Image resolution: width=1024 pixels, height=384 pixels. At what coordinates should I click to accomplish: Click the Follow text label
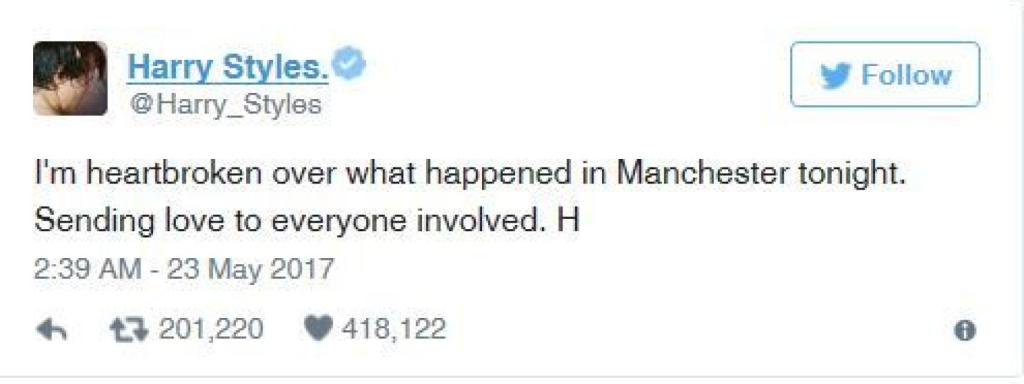coord(906,75)
